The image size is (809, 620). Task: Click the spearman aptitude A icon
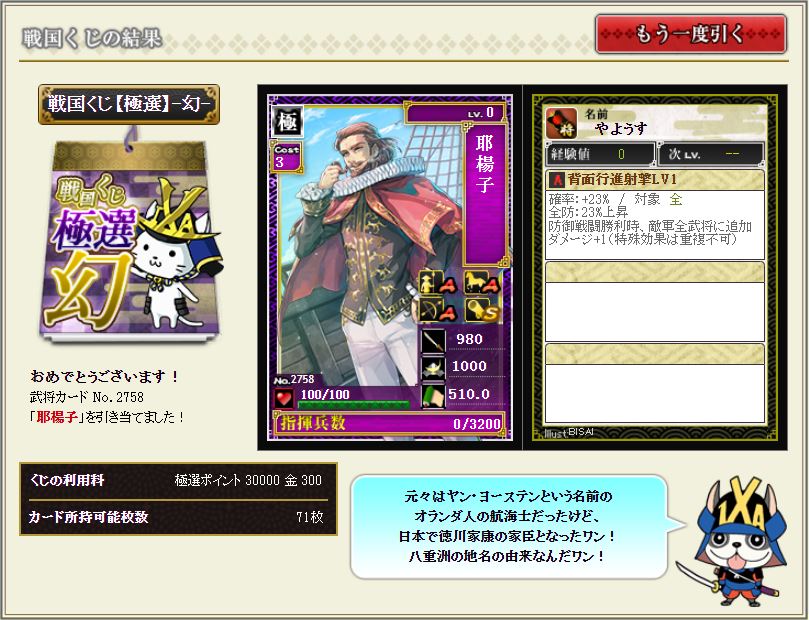click(x=438, y=283)
